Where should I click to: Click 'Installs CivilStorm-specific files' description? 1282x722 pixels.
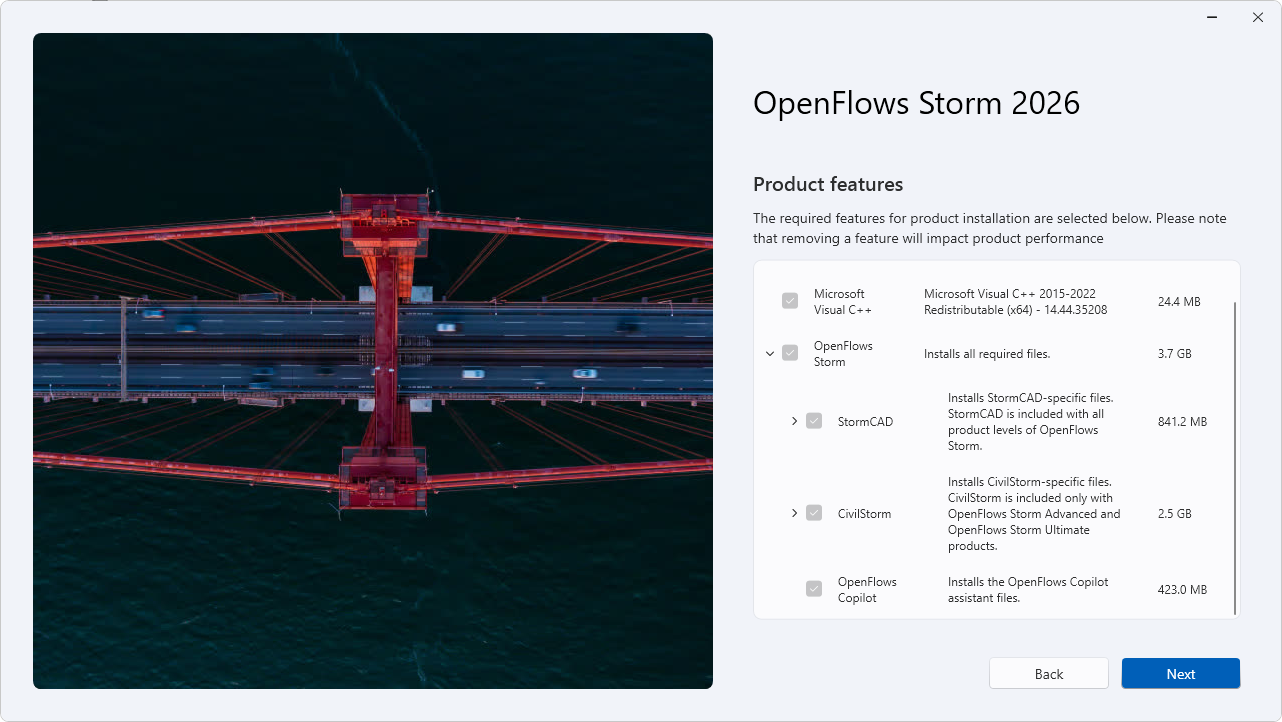[x=1034, y=513]
